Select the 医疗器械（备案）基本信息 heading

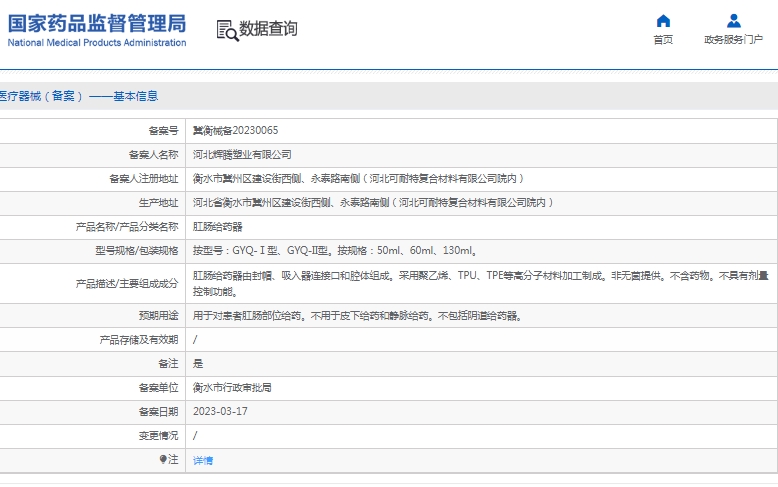point(78,96)
